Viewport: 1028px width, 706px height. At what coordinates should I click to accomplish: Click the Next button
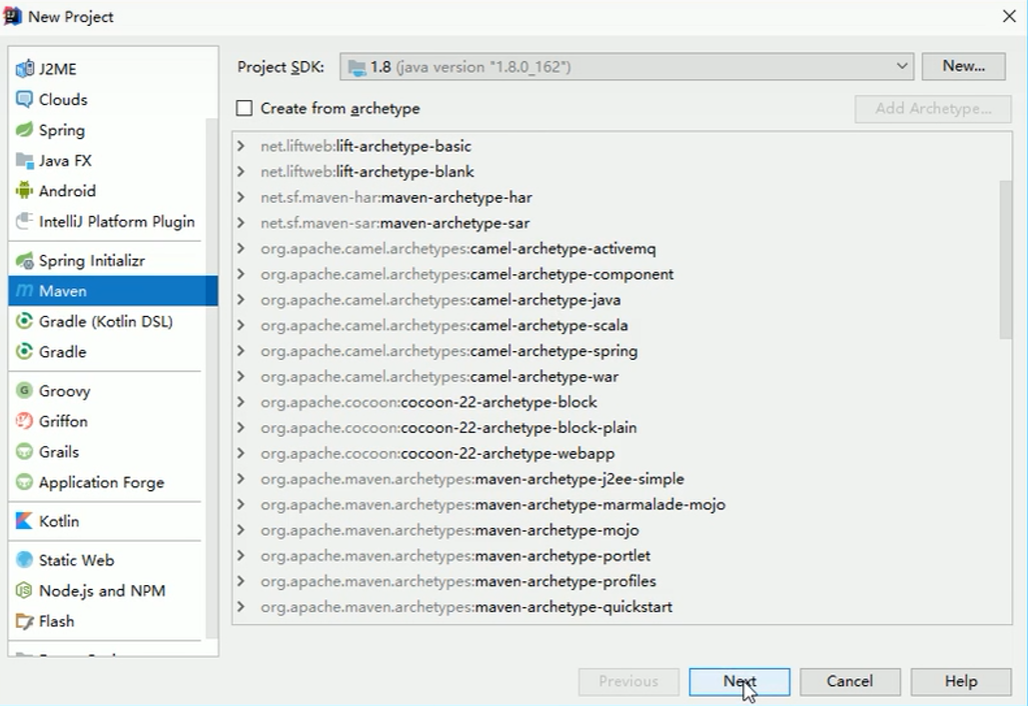coord(739,682)
